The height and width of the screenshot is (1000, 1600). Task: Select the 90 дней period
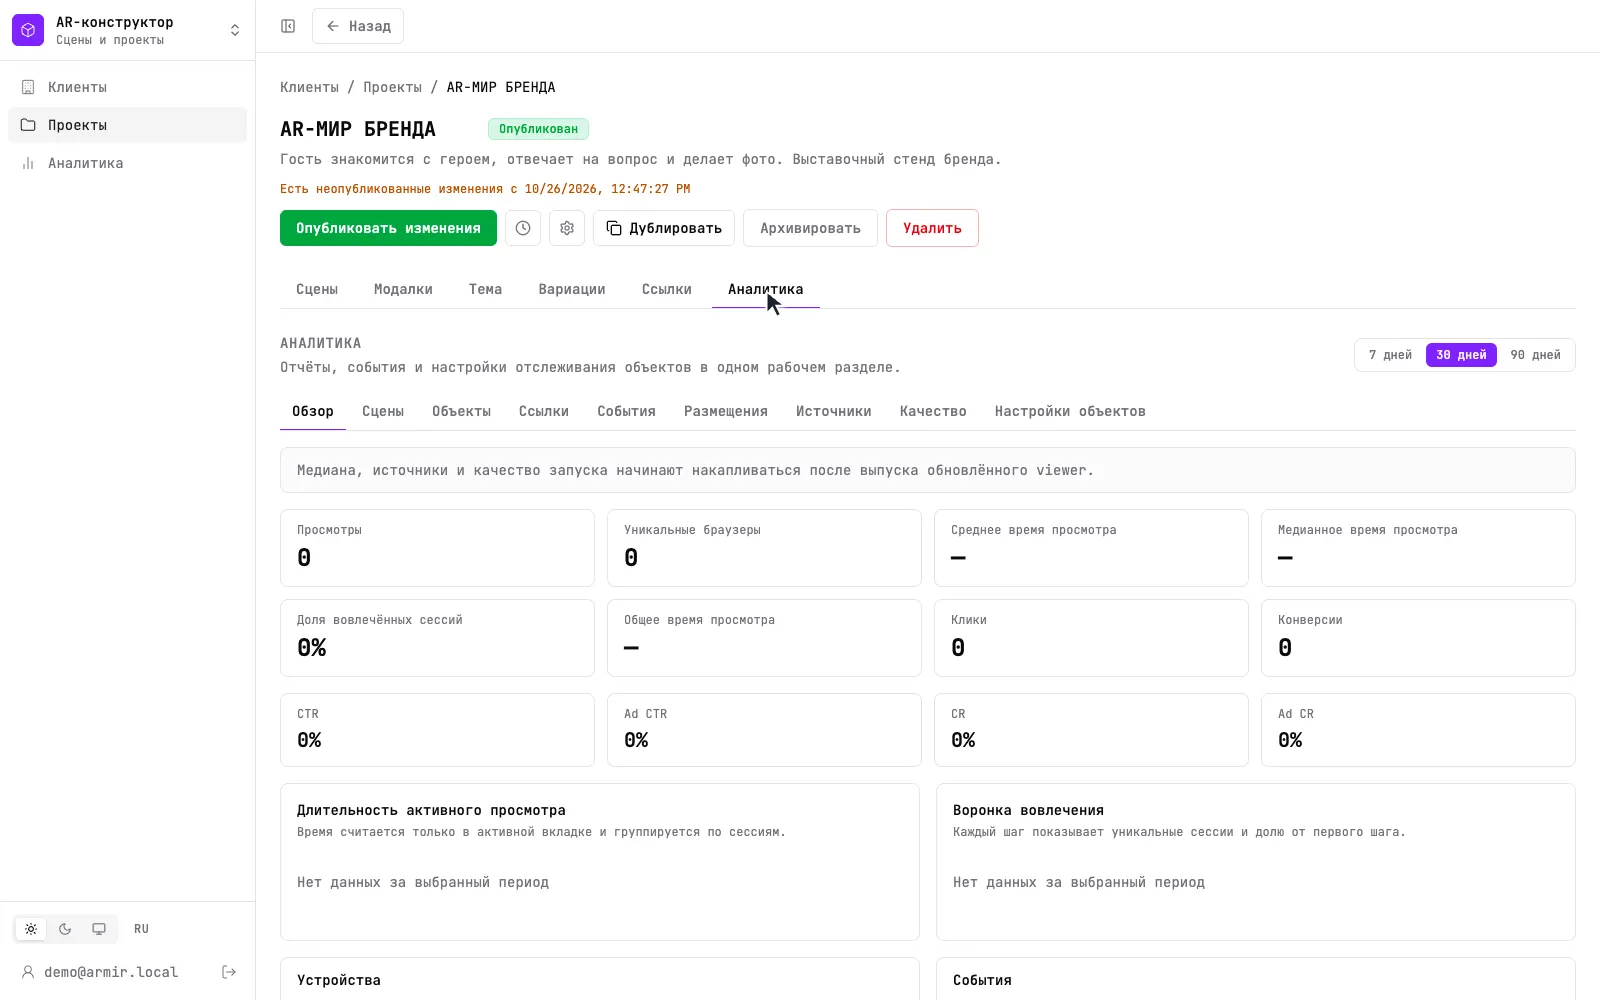(1535, 355)
